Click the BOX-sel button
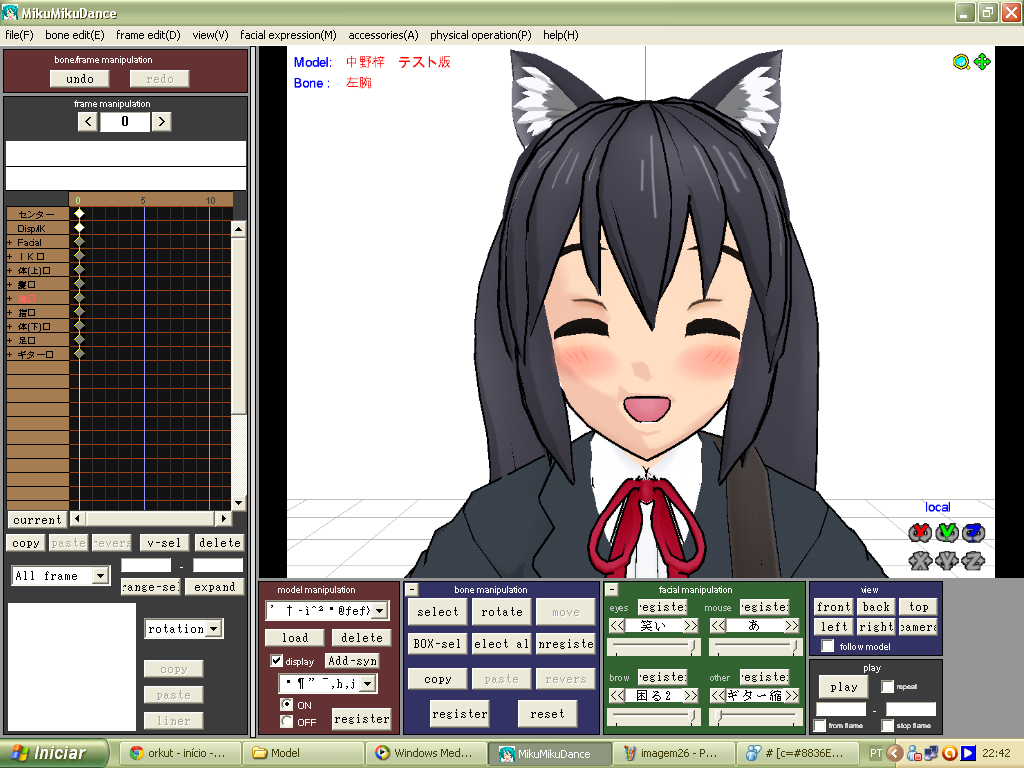Screen dimensions: 1024x768 438,644
